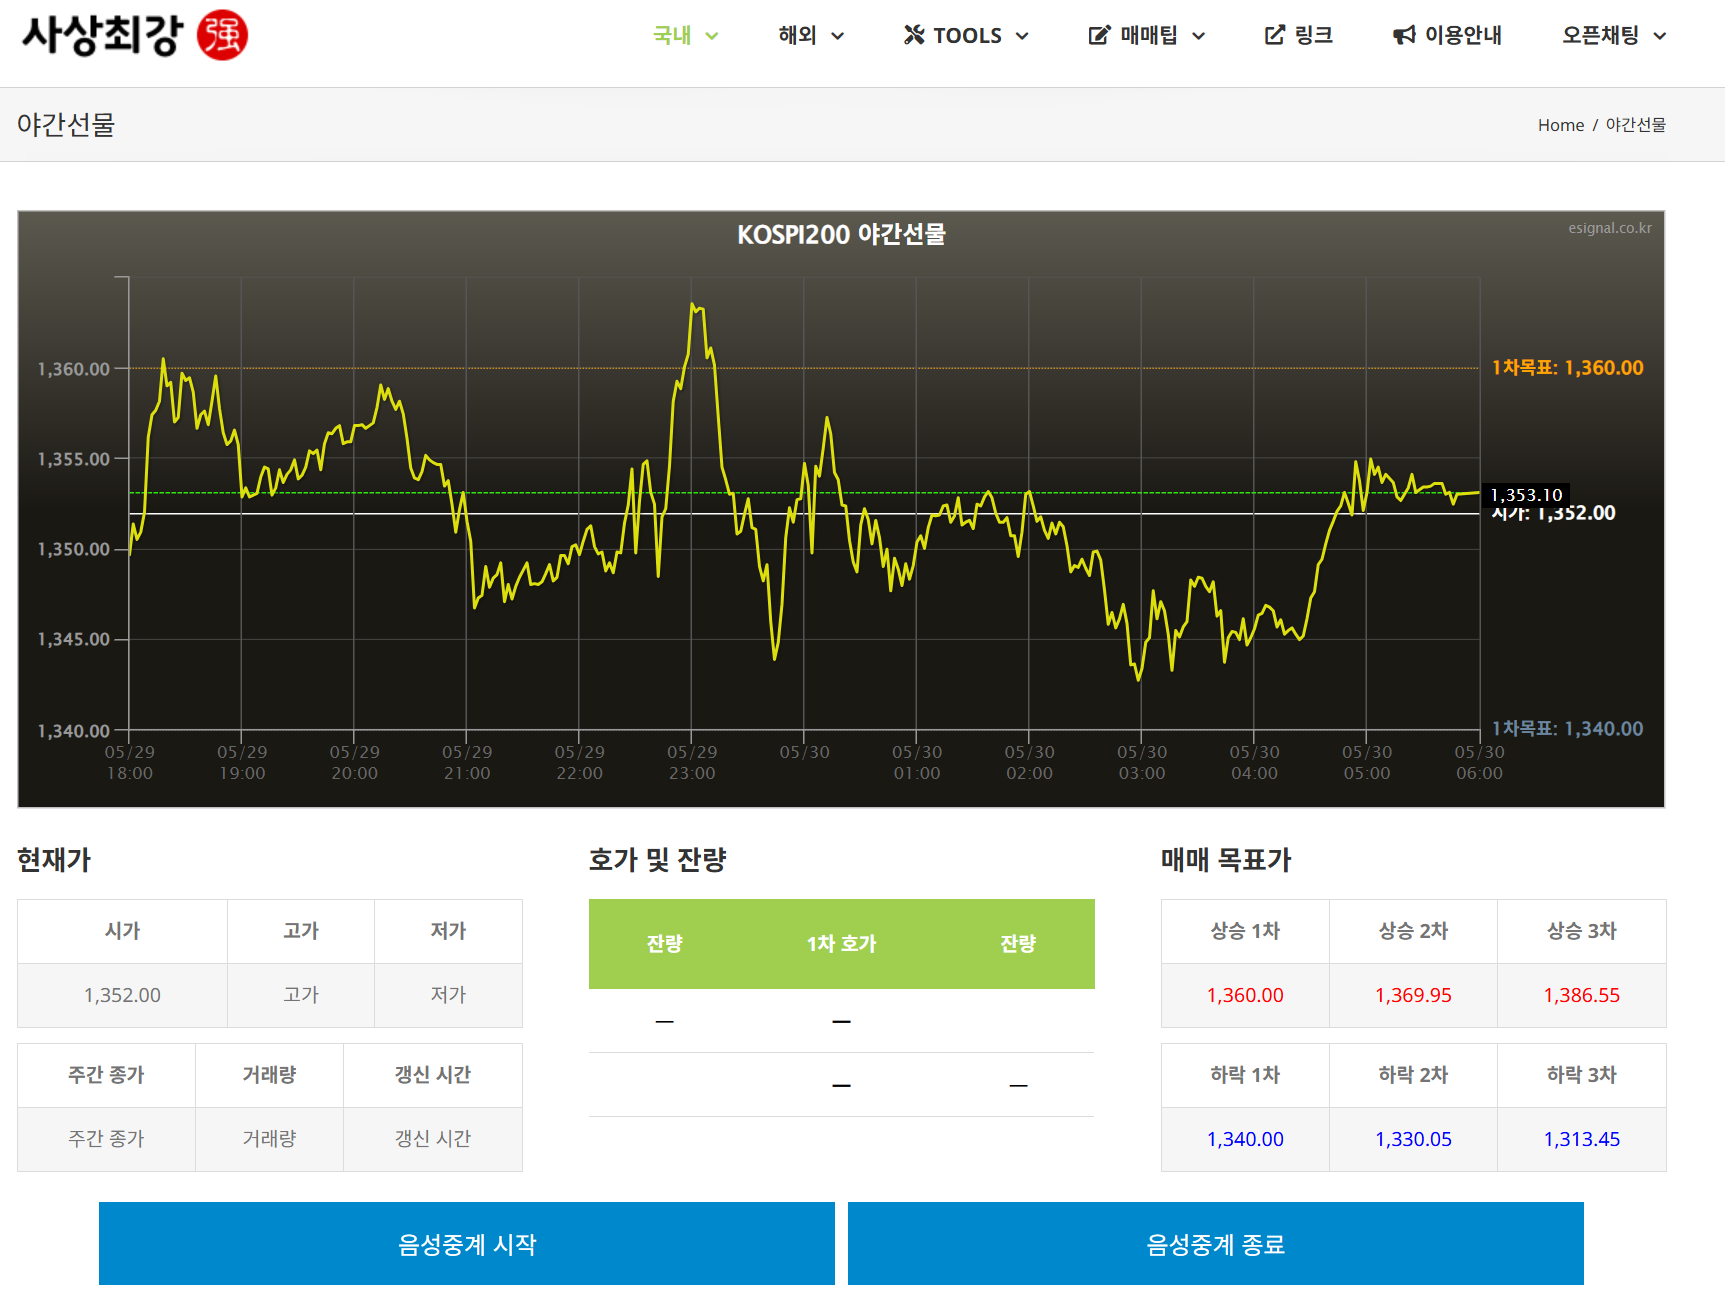The height and width of the screenshot is (1305, 1725).
Task: Click the 호가 및 잔량 section heading
Action: click(657, 860)
